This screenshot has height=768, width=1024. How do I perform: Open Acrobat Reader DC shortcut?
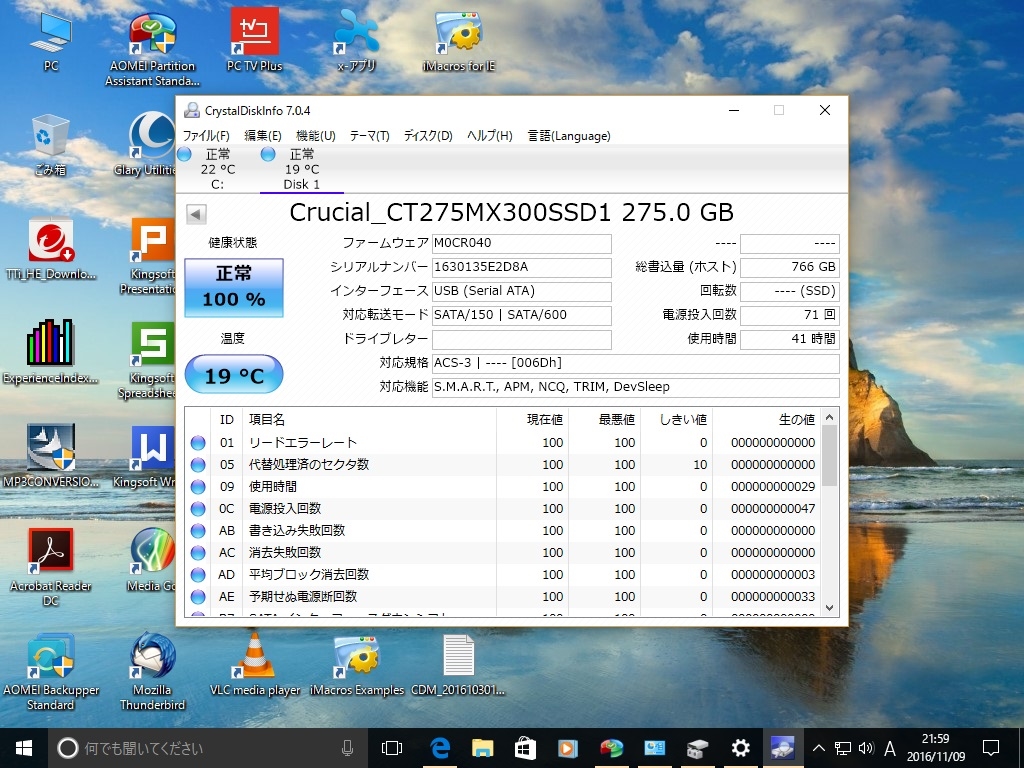click(x=50, y=567)
